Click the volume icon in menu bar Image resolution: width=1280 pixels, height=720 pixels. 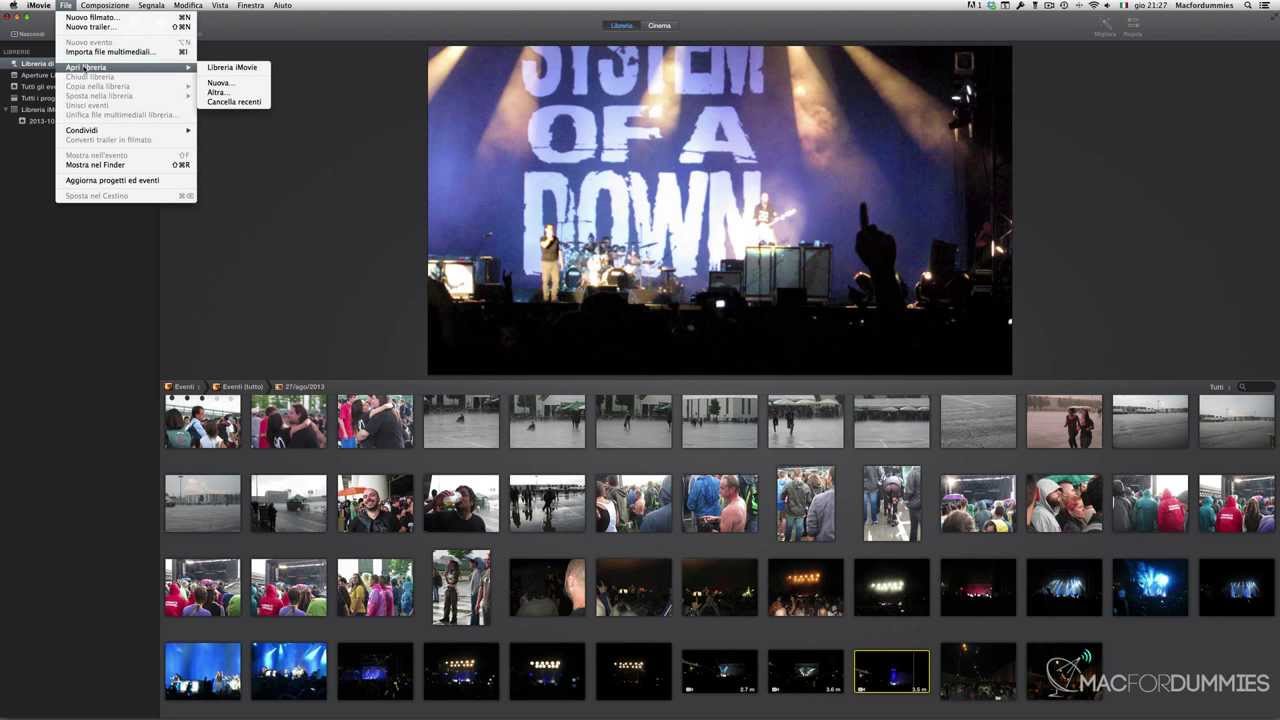(x=1107, y=5)
